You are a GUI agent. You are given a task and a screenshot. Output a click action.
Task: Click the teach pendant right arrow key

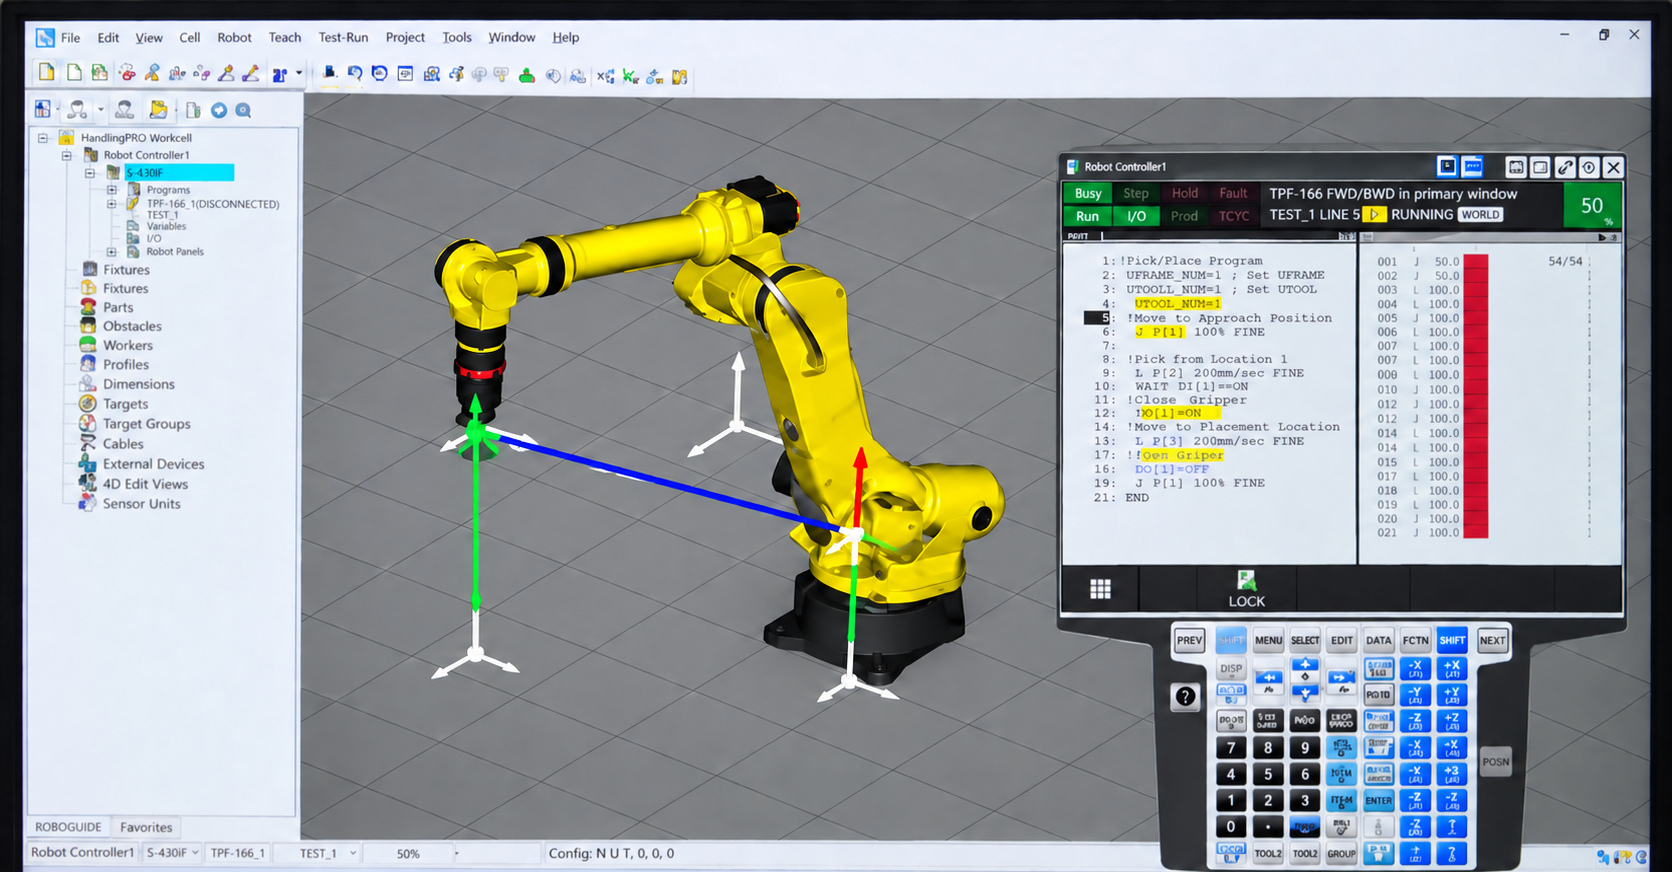click(x=1341, y=679)
